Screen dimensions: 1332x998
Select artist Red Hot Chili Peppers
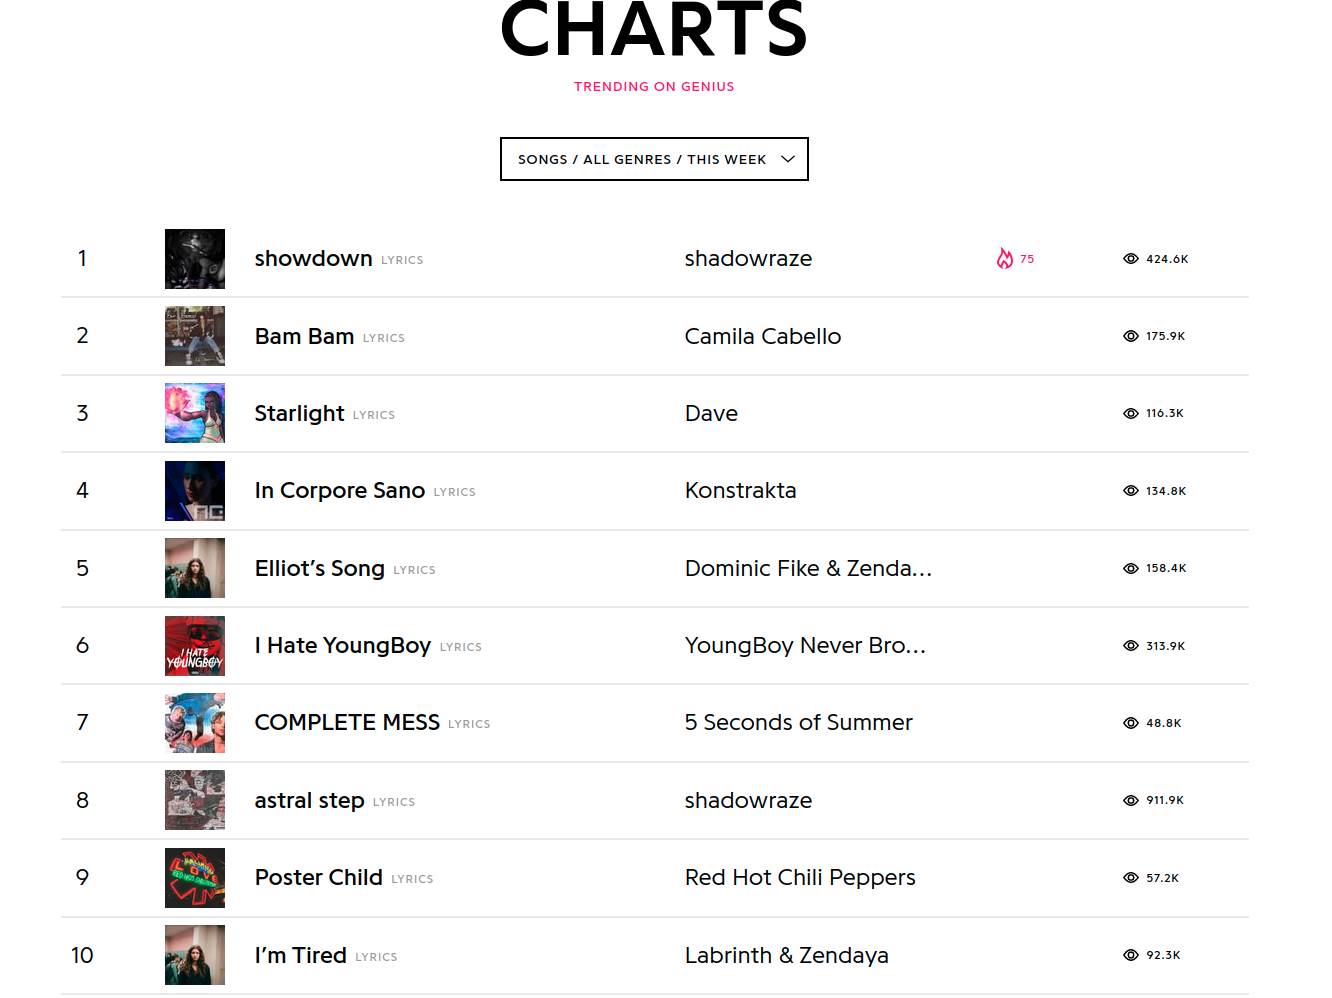(x=800, y=878)
